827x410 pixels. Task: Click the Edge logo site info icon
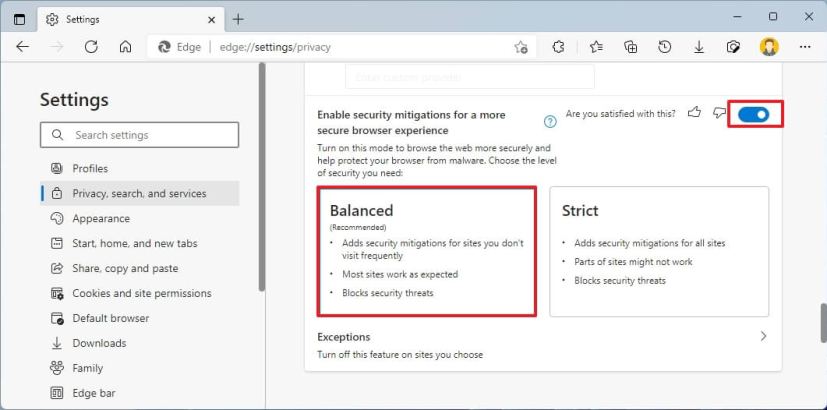point(165,47)
